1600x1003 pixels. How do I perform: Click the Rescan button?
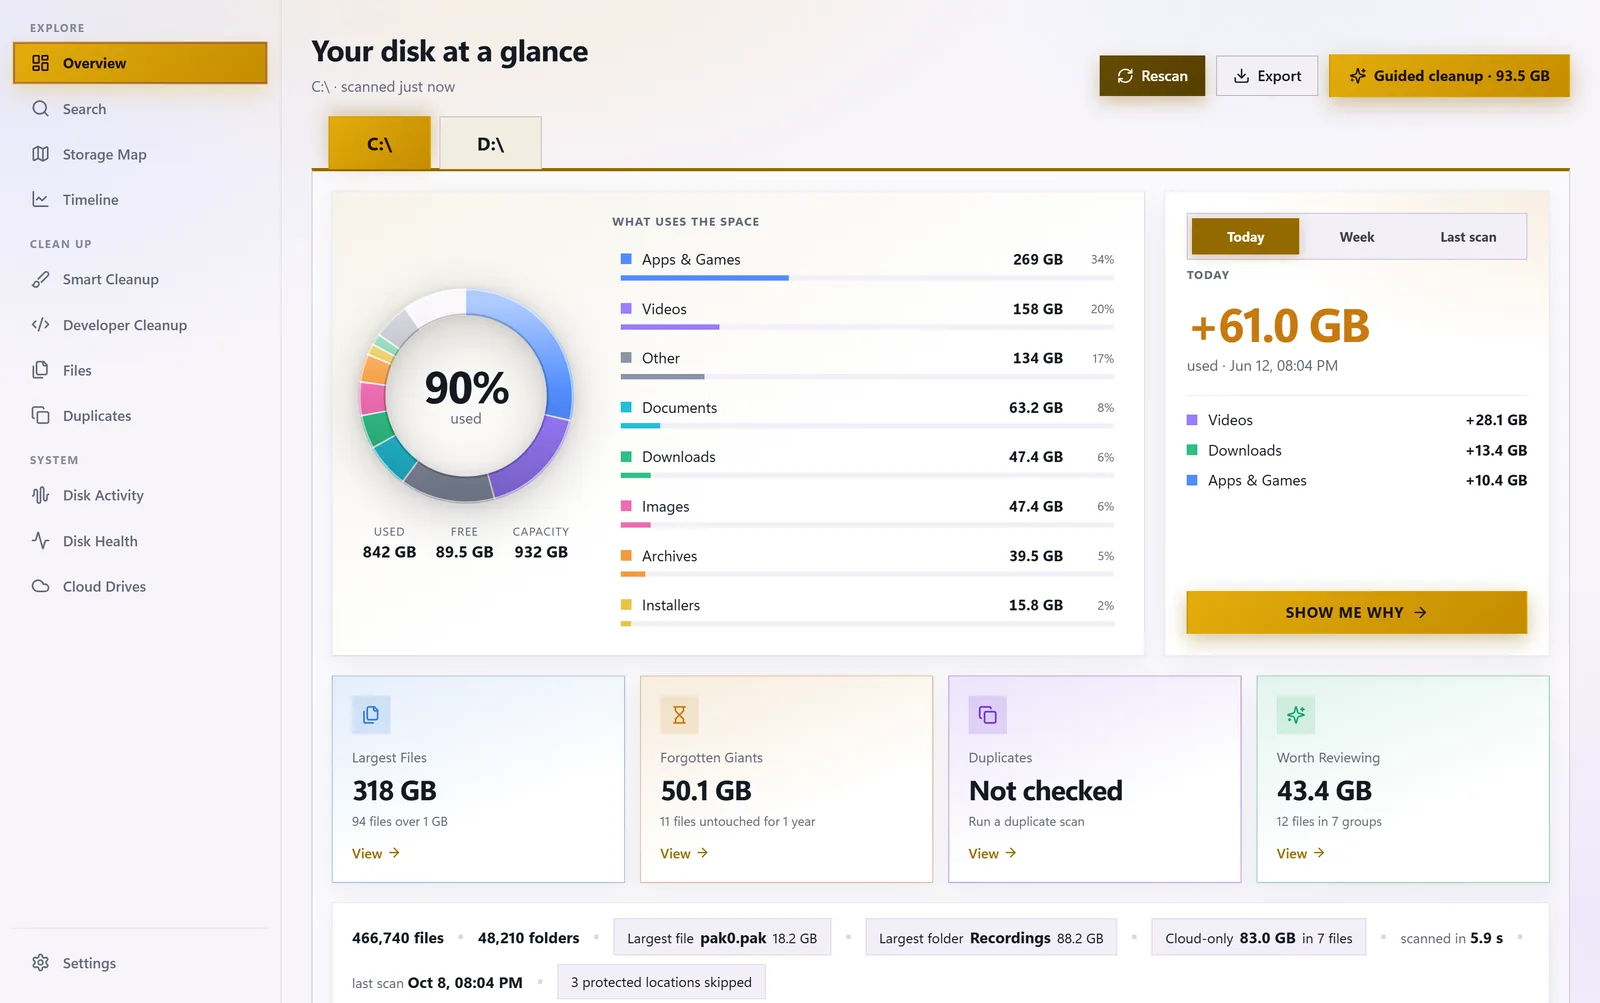tap(1152, 76)
